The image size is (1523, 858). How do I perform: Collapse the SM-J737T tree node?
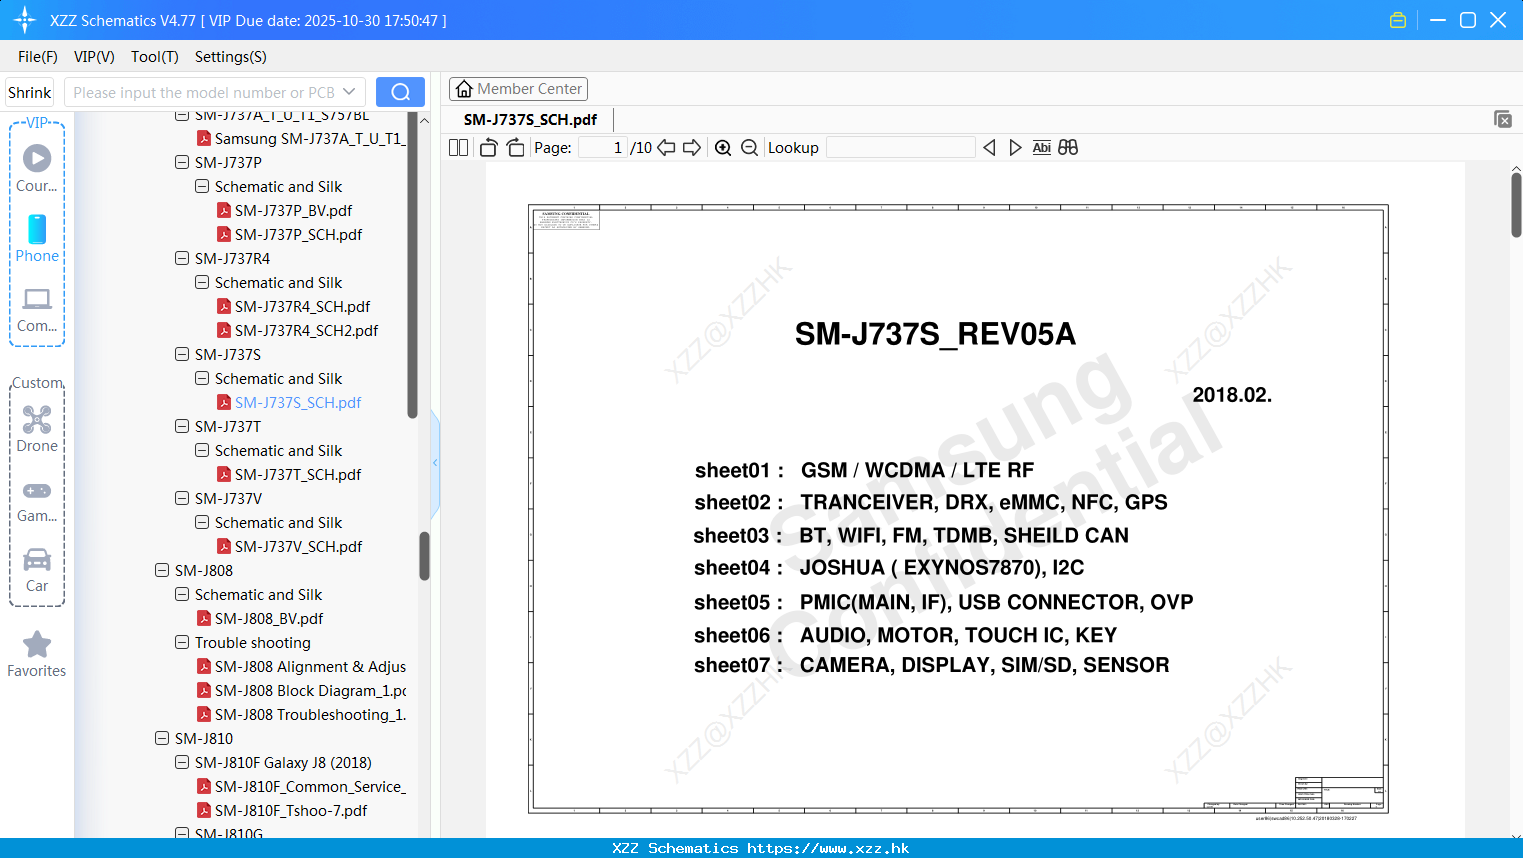(x=182, y=426)
